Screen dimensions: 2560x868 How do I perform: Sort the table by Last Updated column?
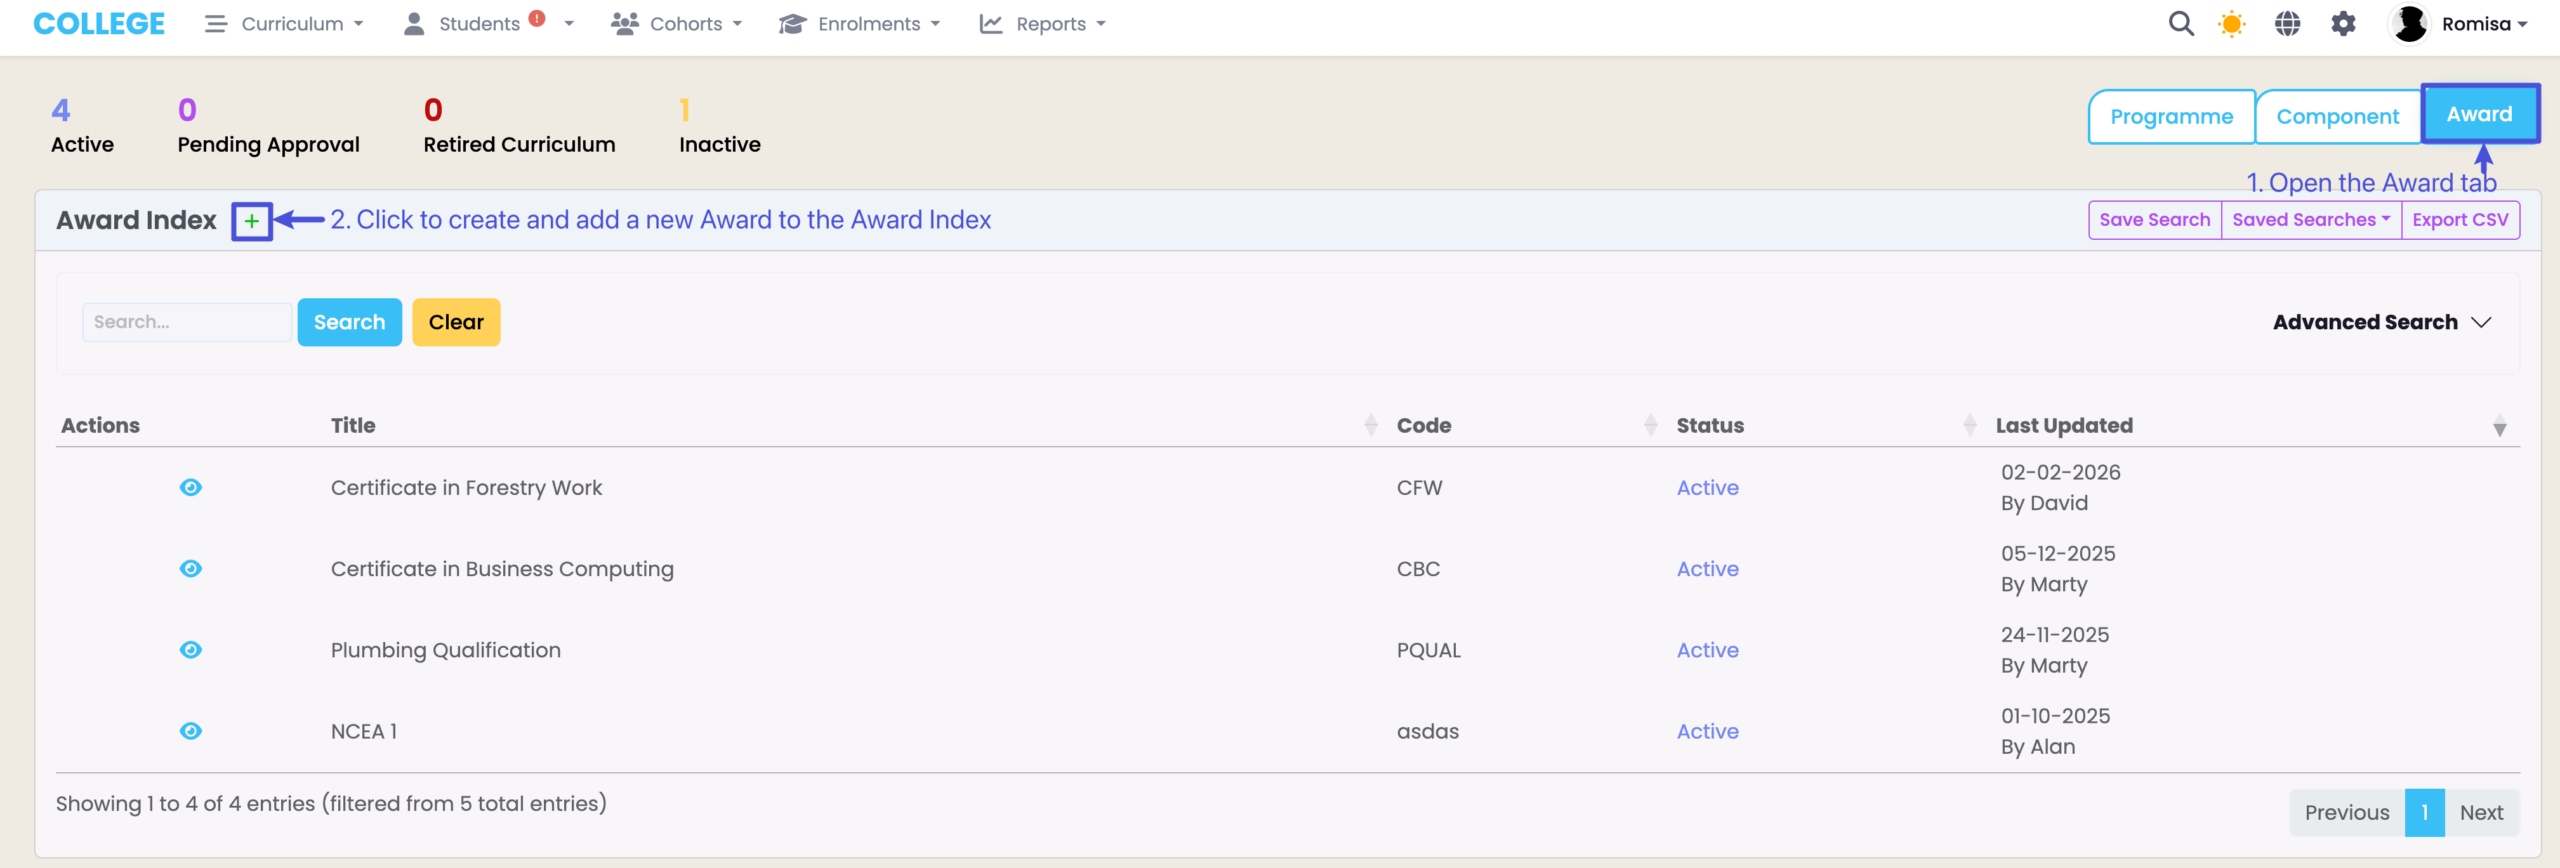2064,426
